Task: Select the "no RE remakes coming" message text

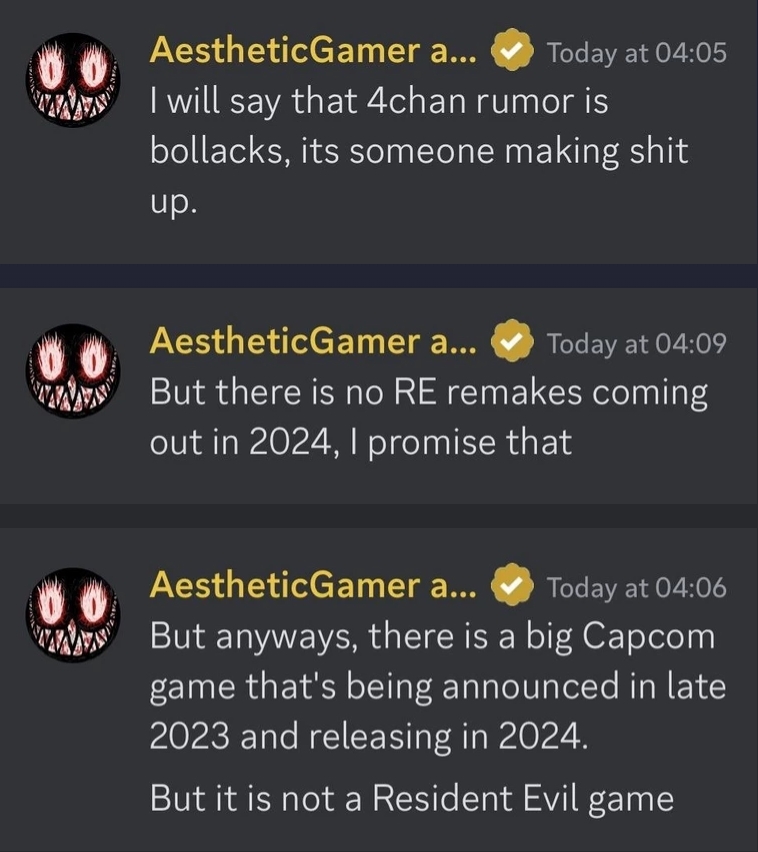Action: point(428,393)
